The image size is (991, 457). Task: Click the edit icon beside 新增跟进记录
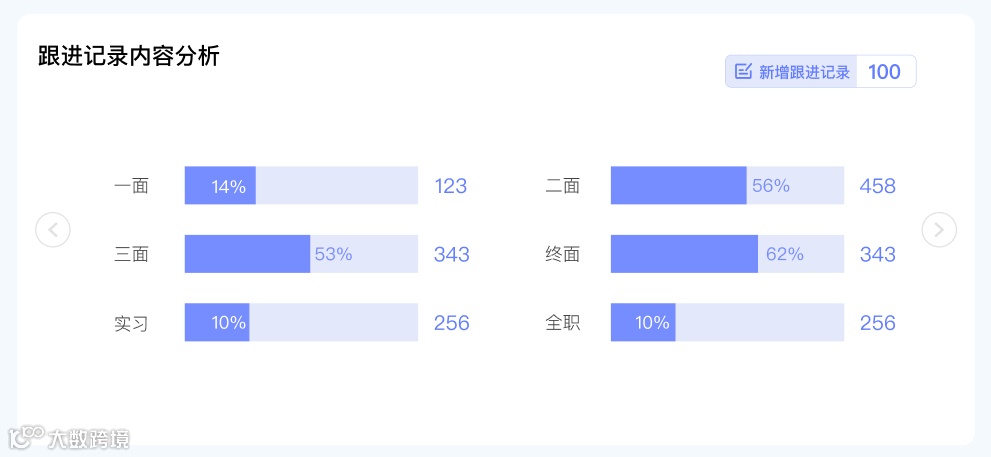coord(743,71)
